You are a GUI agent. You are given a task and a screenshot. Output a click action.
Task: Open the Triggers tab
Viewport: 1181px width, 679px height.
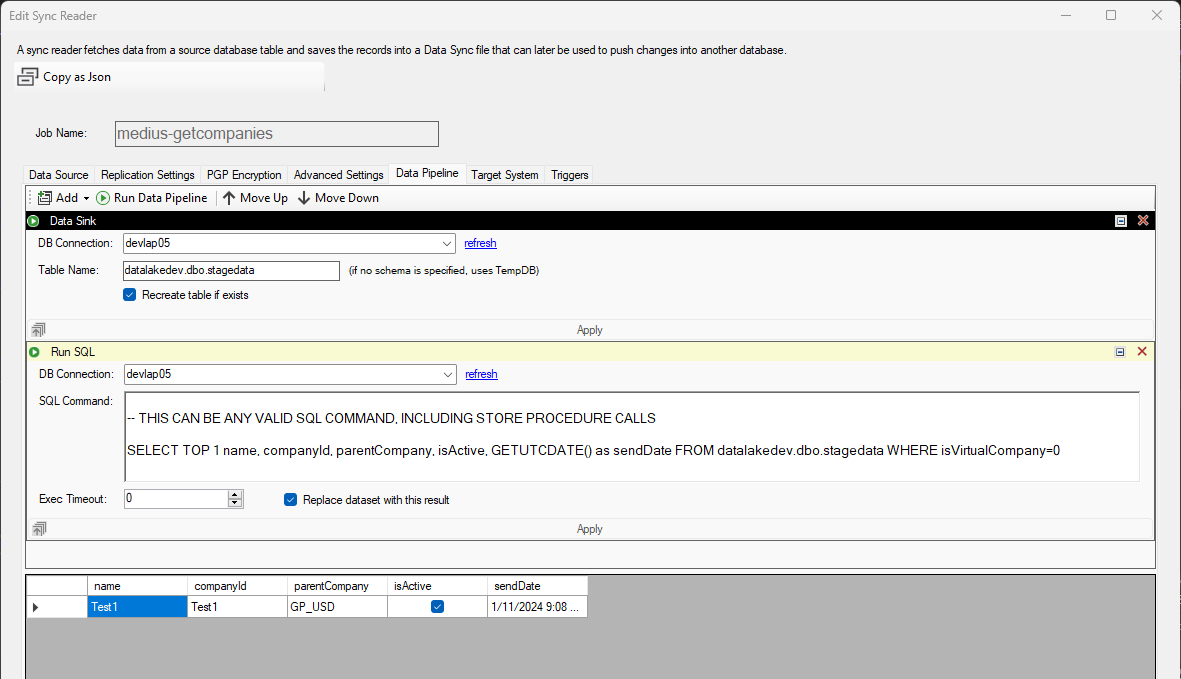[570, 175]
